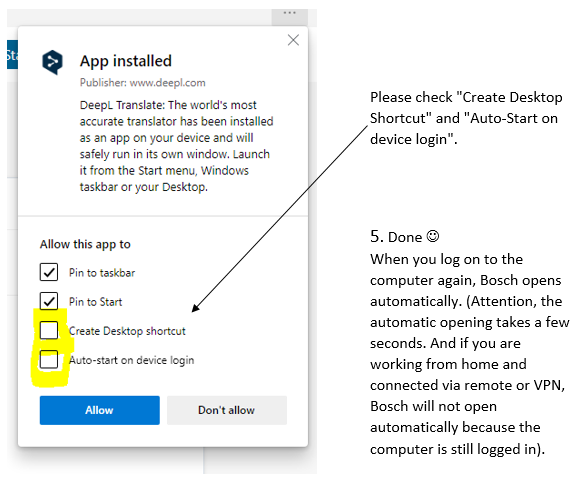Click the Publisher www.deepl.com text
Image resolution: width=584 pixels, height=494 pixels.
143,82
